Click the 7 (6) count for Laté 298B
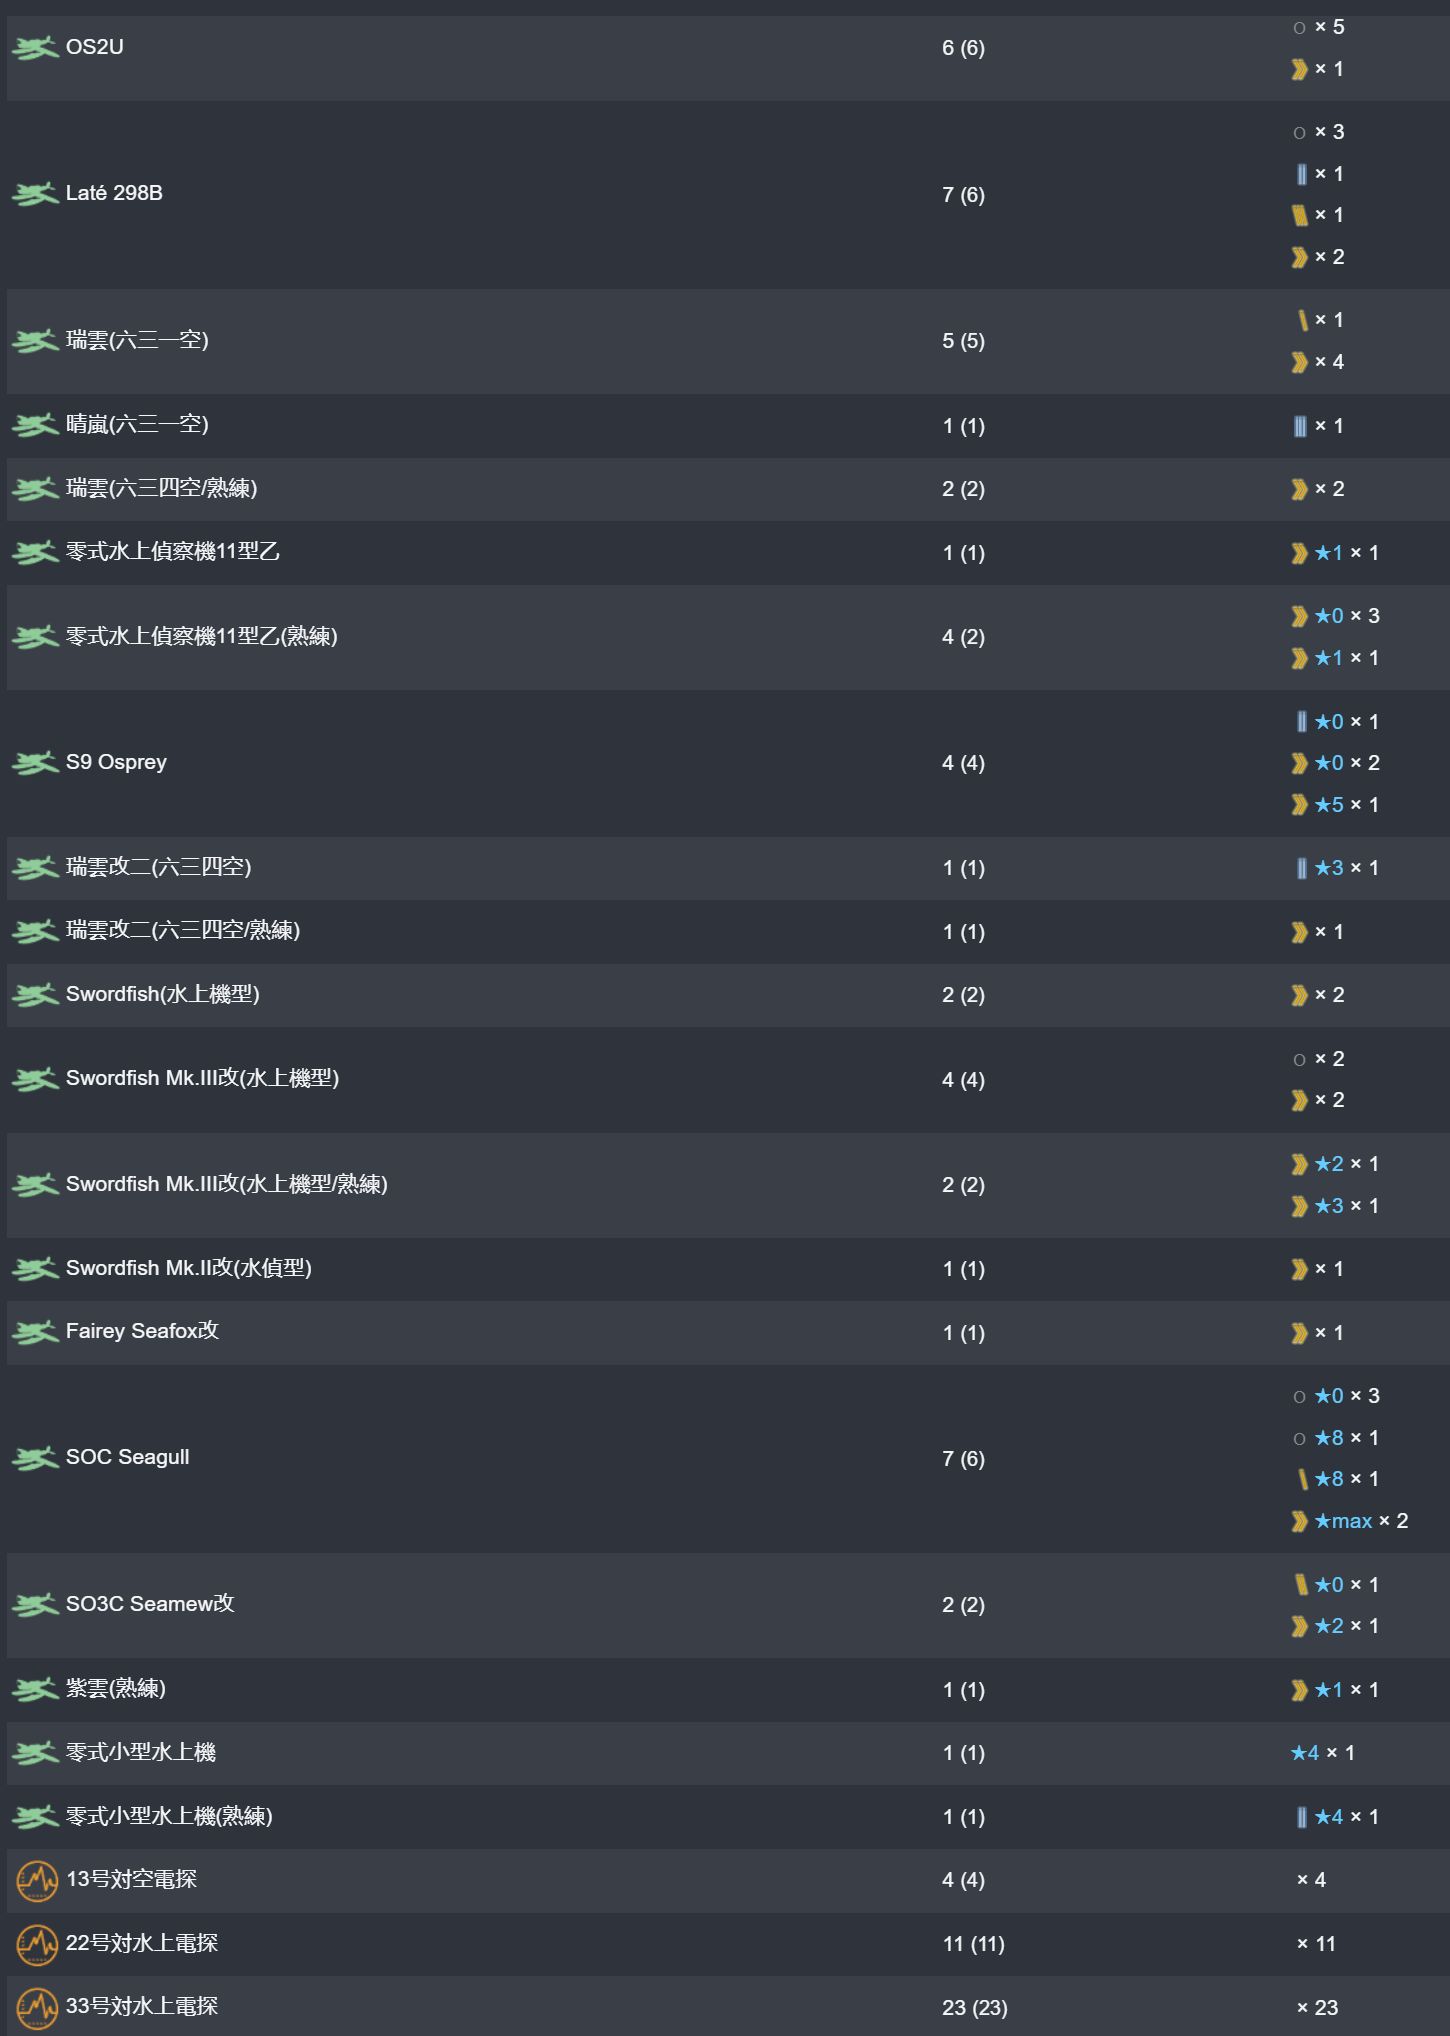The width and height of the screenshot is (1450, 2036). [x=963, y=195]
